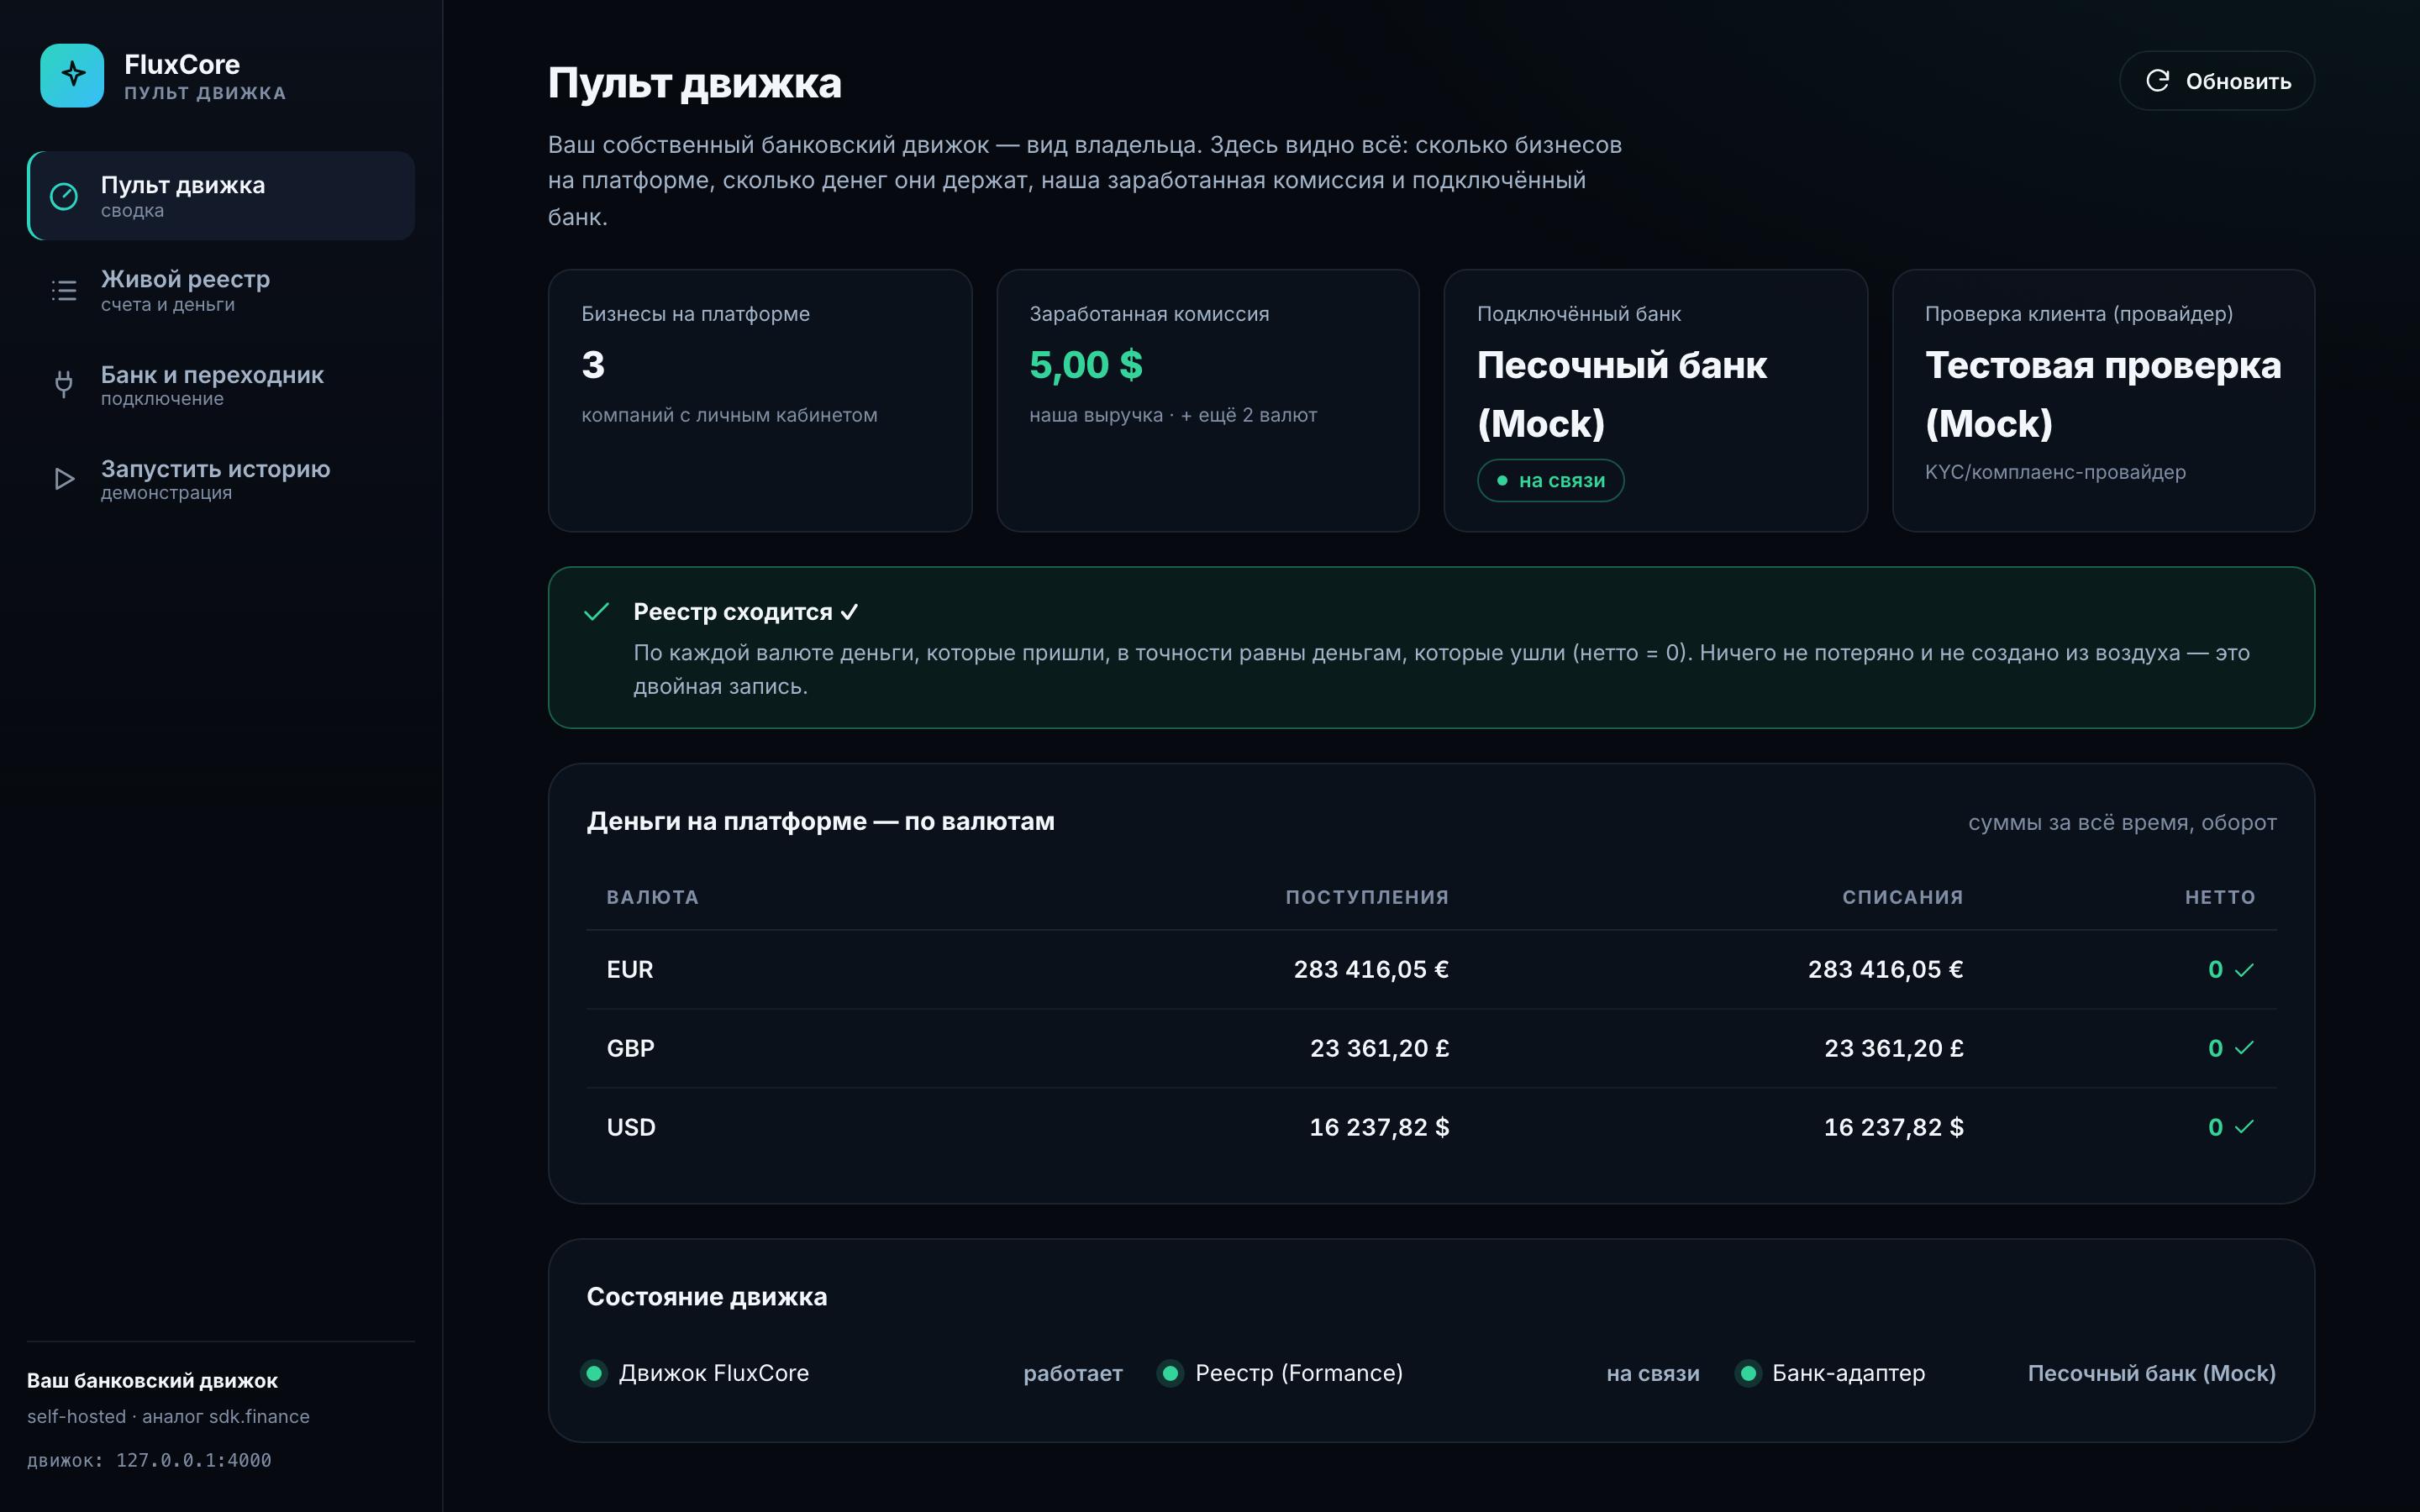Image resolution: width=2420 pixels, height=1512 pixels.
Task: Click the plug icon beside Банк и переходник
Action: pyautogui.click(x=64, y=384)
